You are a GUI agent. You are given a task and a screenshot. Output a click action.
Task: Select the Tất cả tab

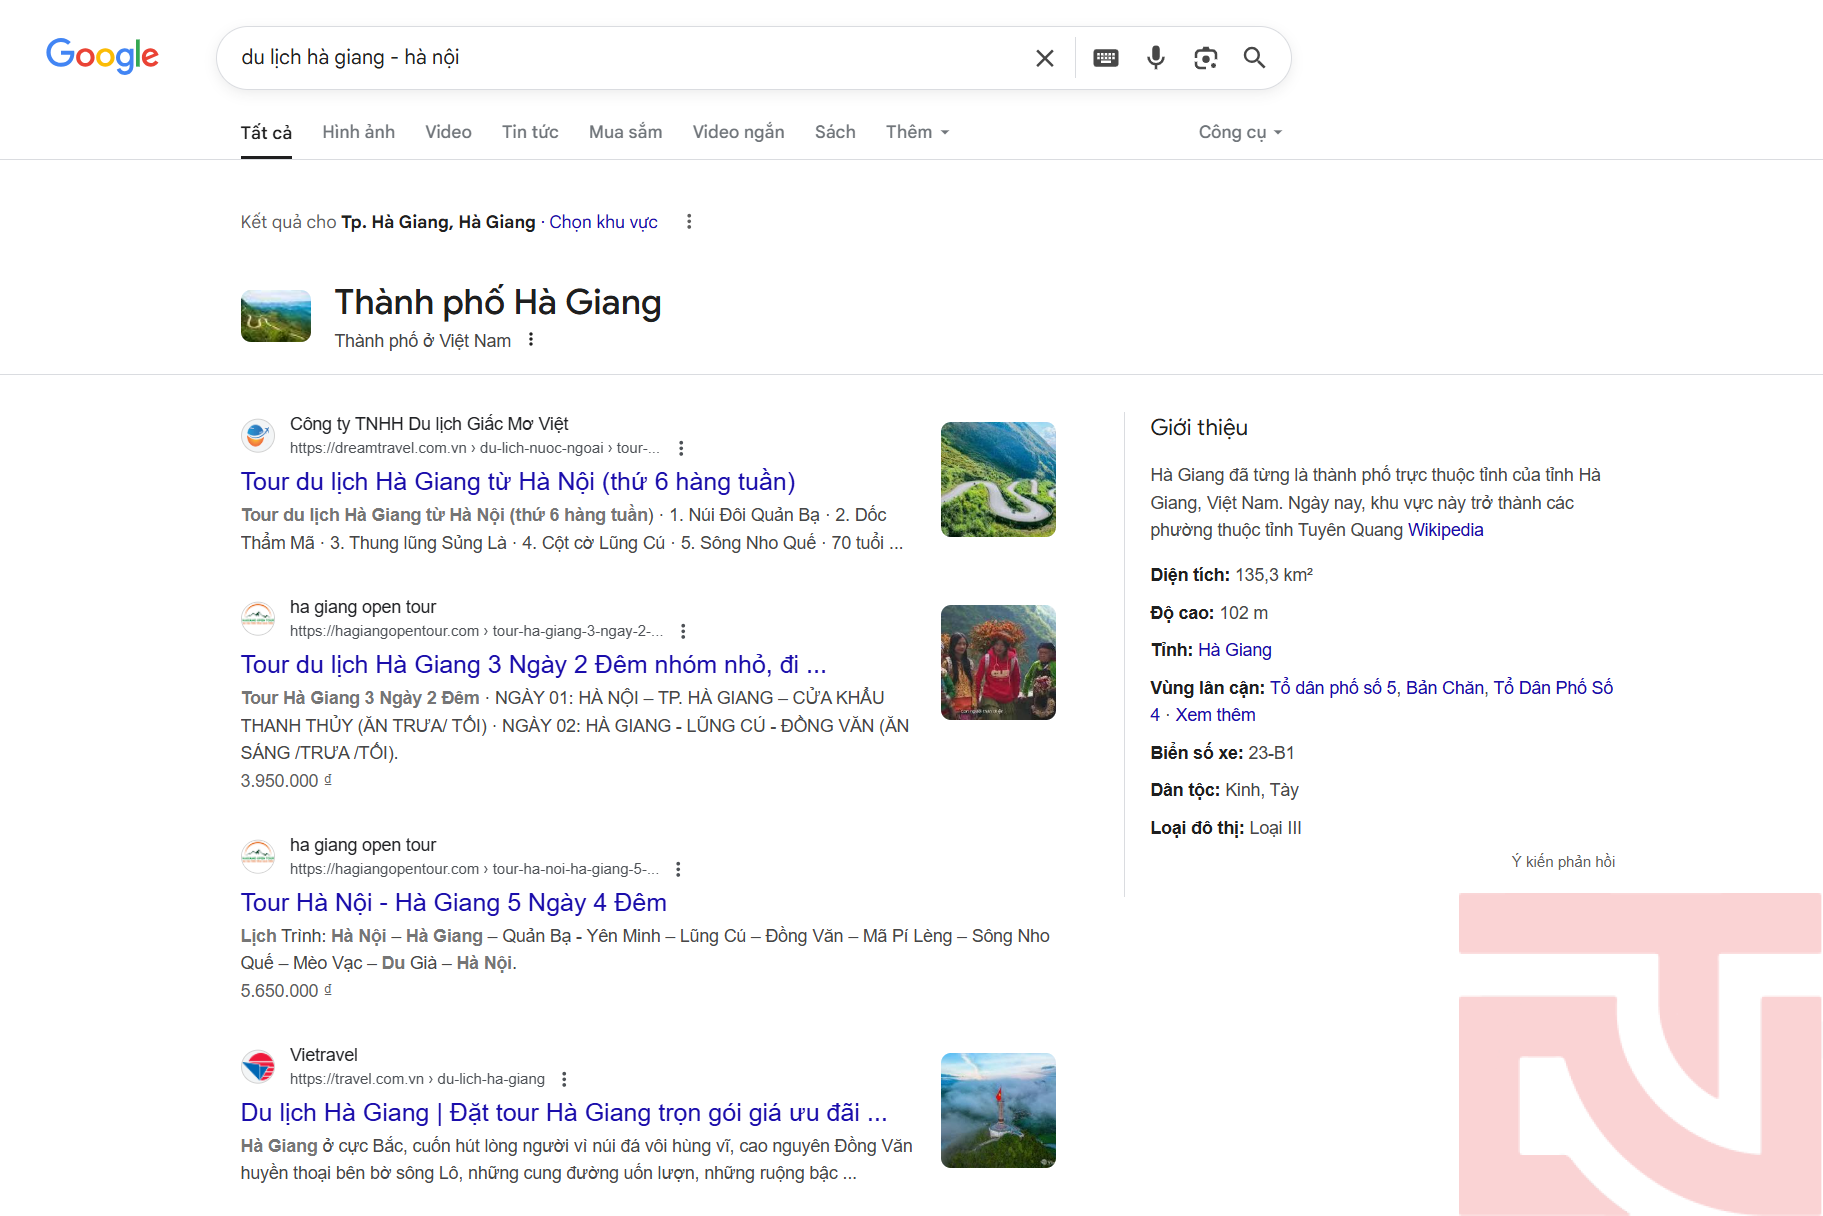tap(266, 132)
